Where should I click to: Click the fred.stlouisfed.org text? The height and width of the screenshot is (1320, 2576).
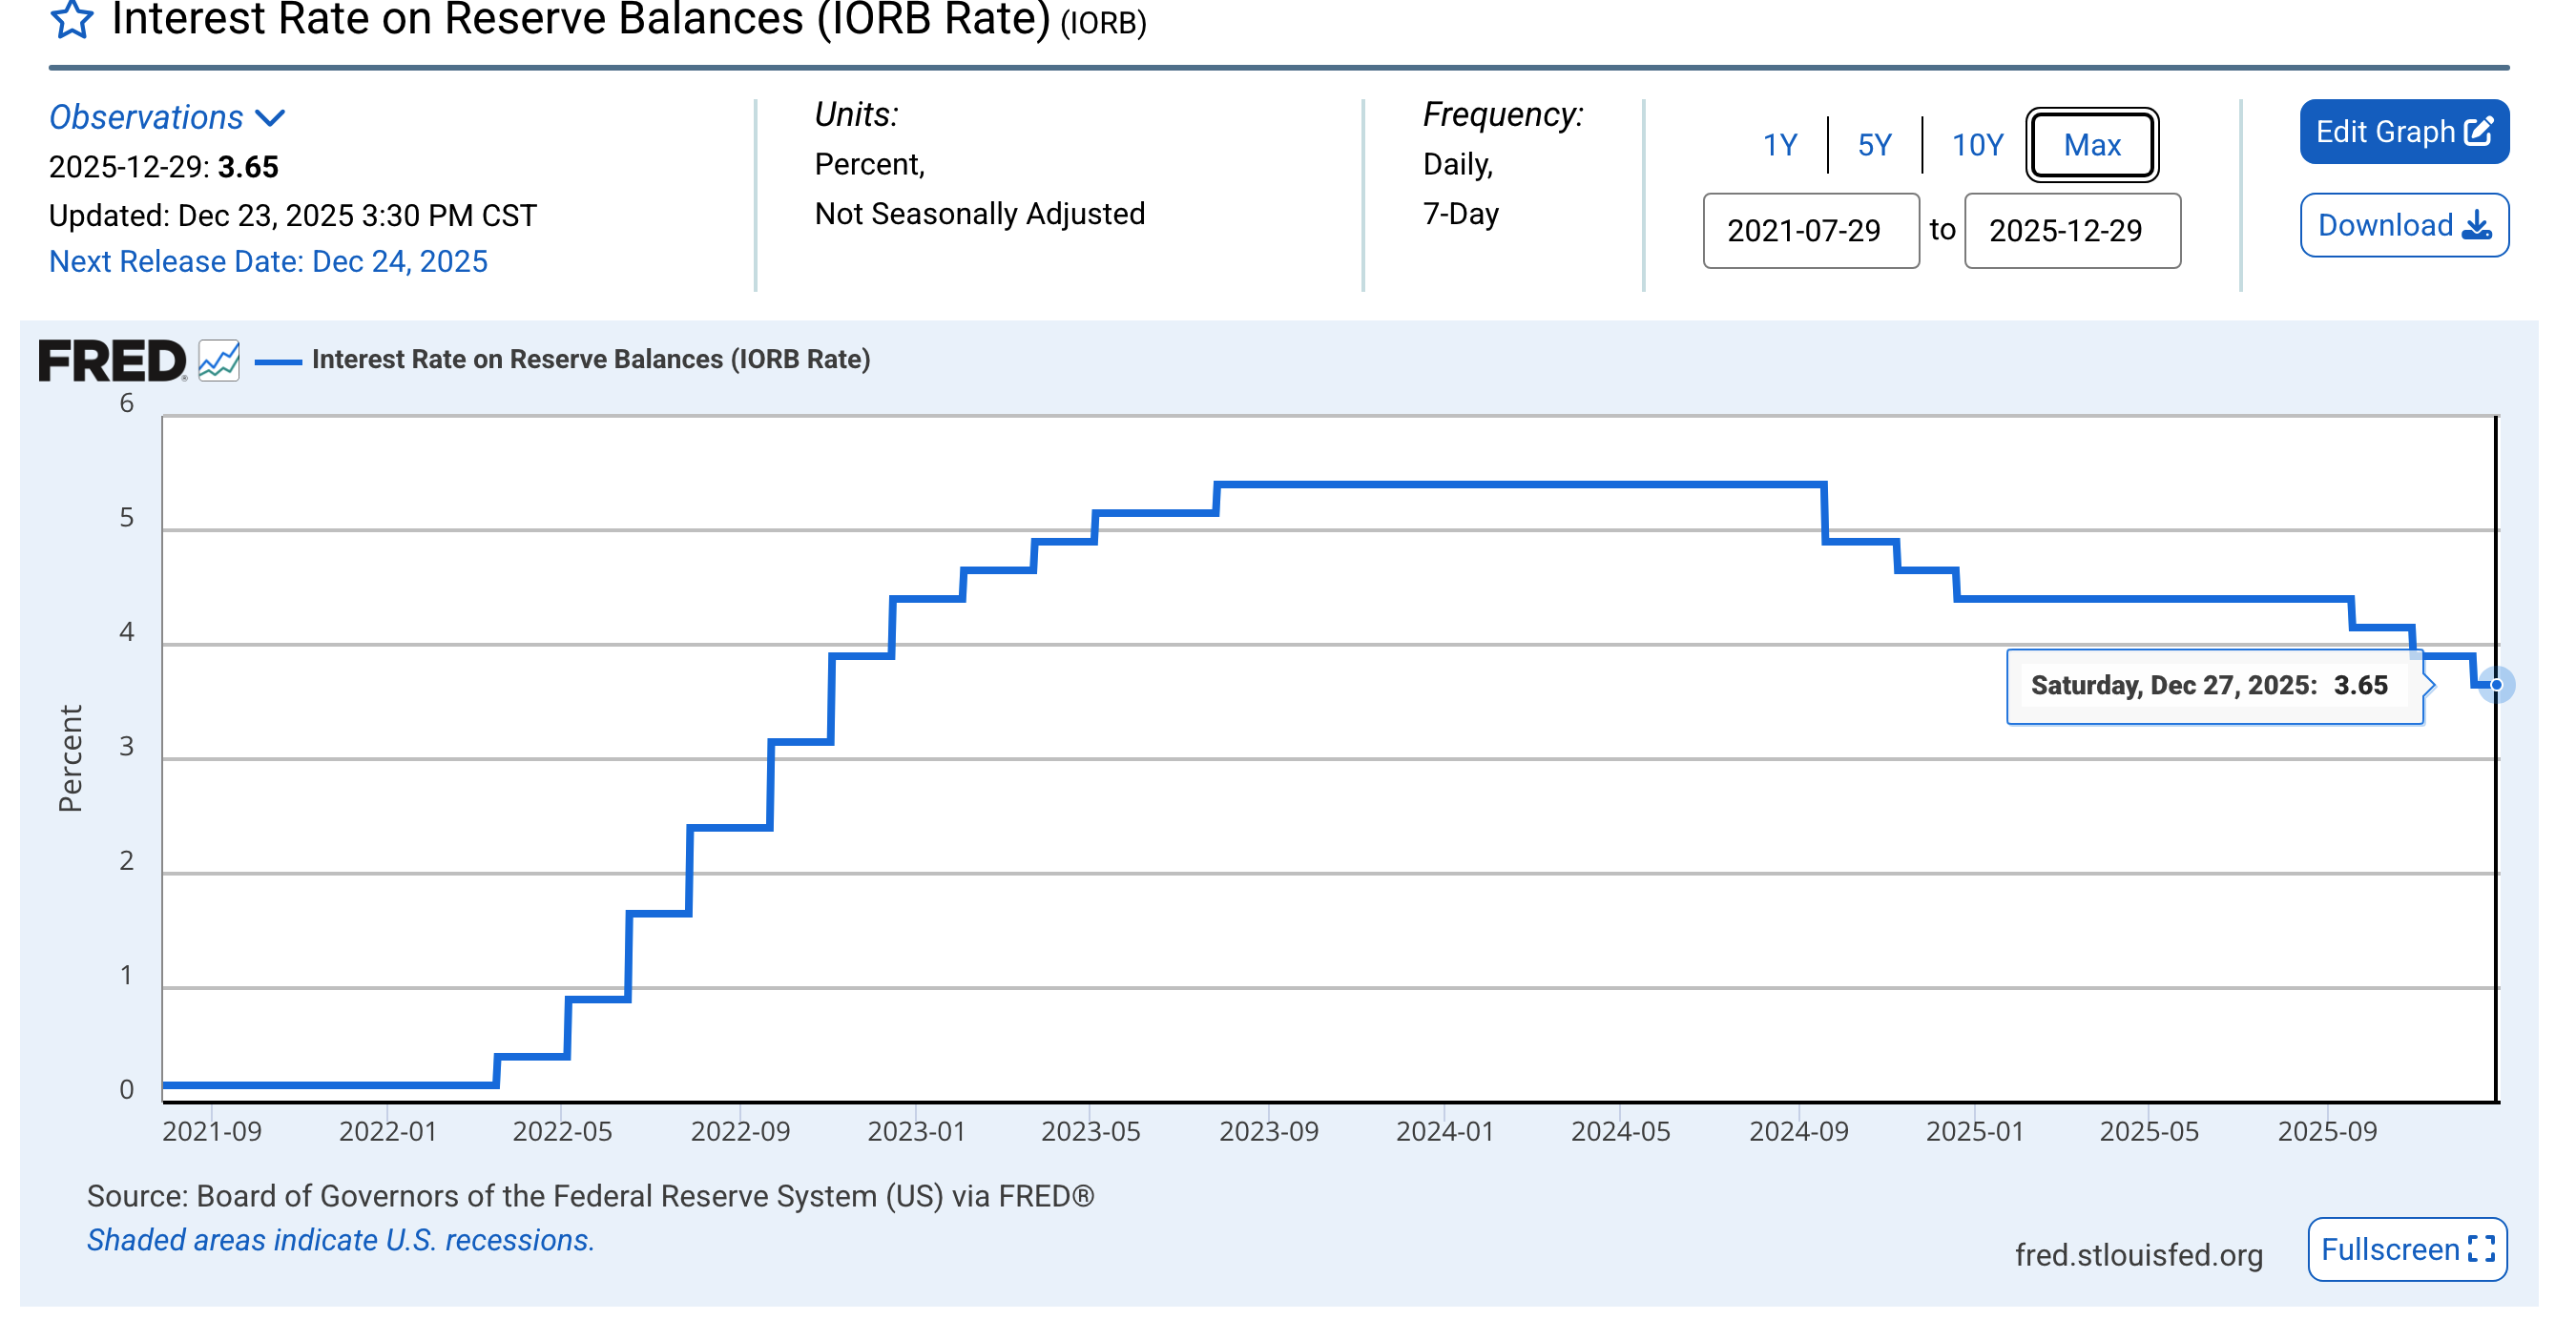pyautogui.click(x=2138, y=1255)
